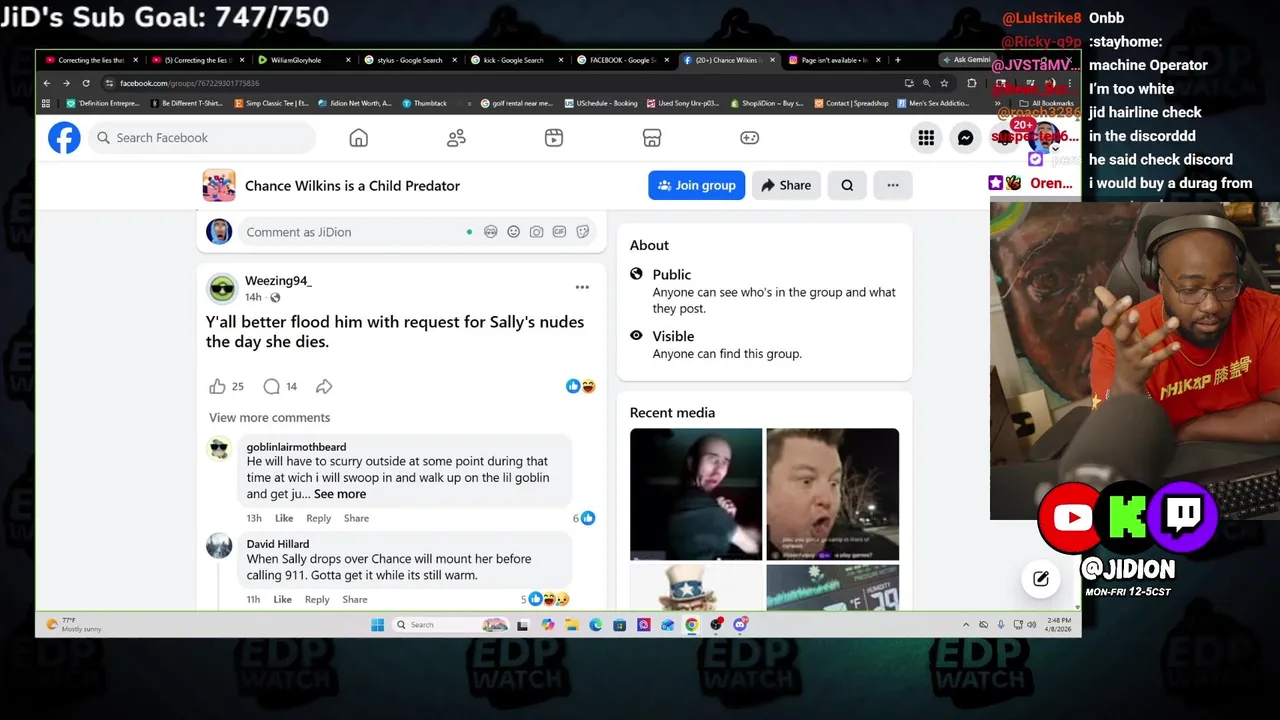Open USchedule - Booking bookmark
1280x720 pixels.
tap(601, 103)
